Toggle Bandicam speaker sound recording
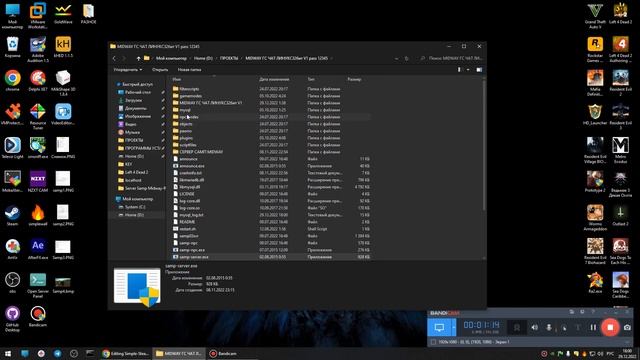The height and width of the screenshot is (360, 640). point(534,327)
